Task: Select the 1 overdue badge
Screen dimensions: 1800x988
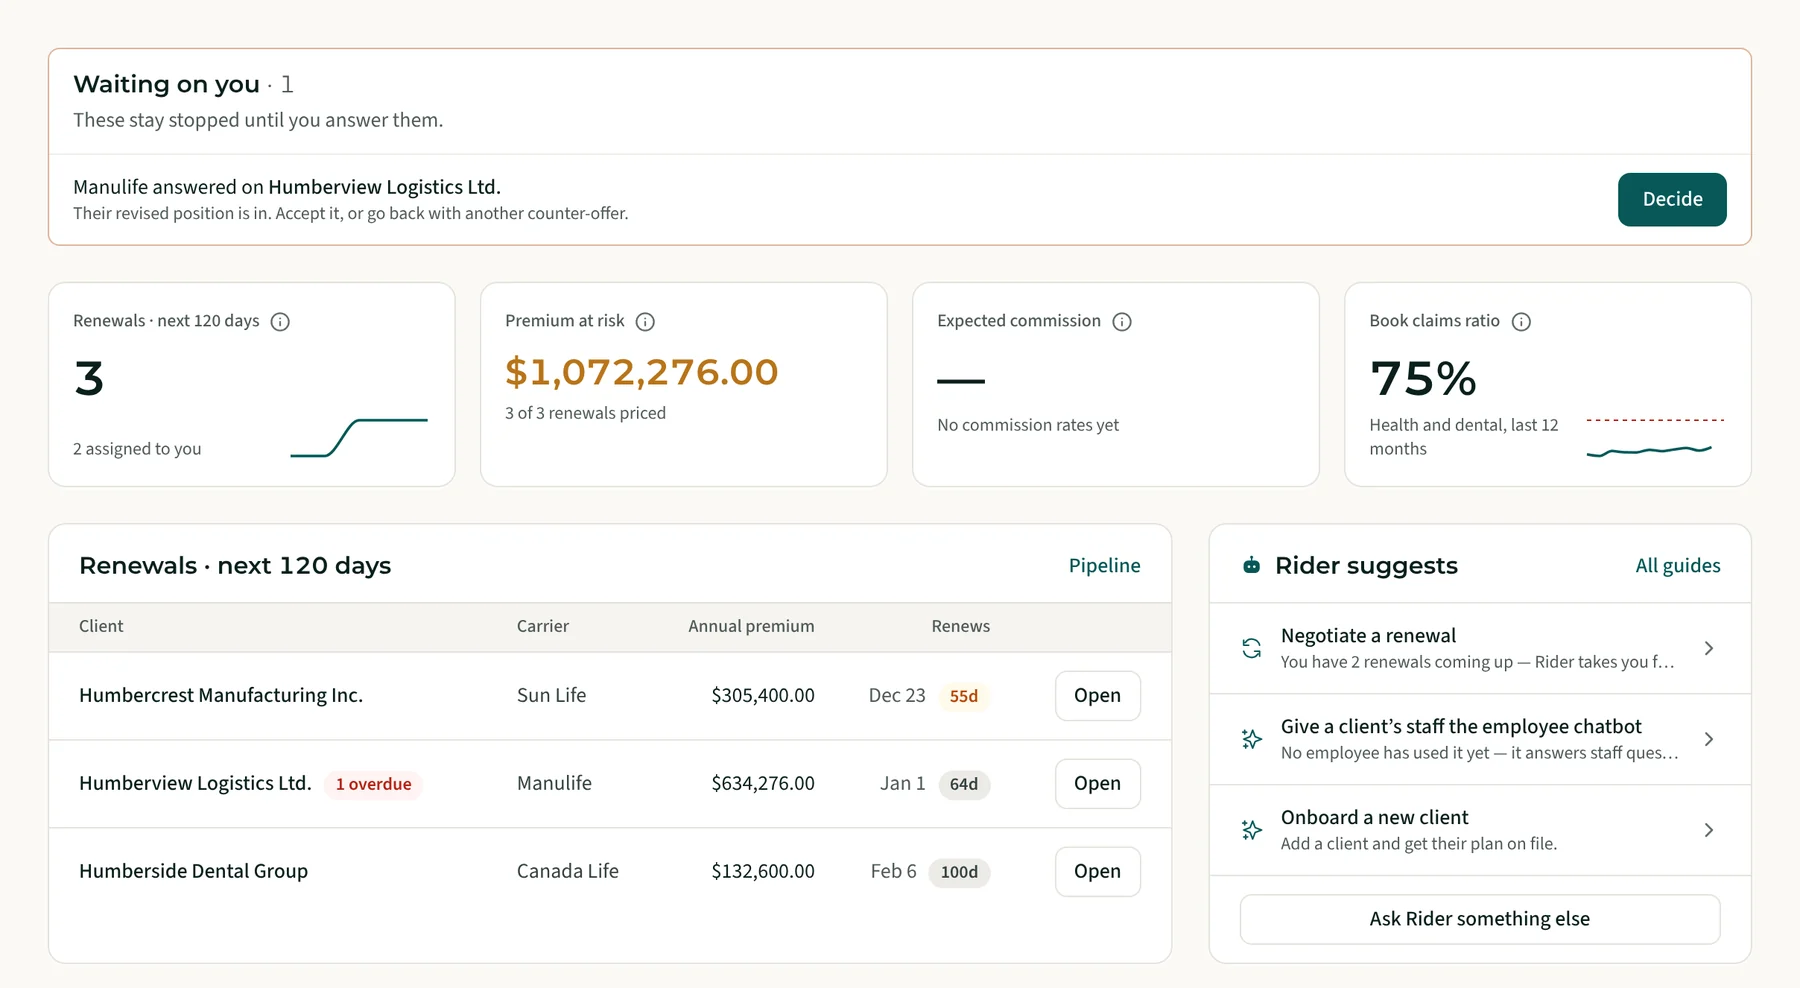Action: coord(373,784)
